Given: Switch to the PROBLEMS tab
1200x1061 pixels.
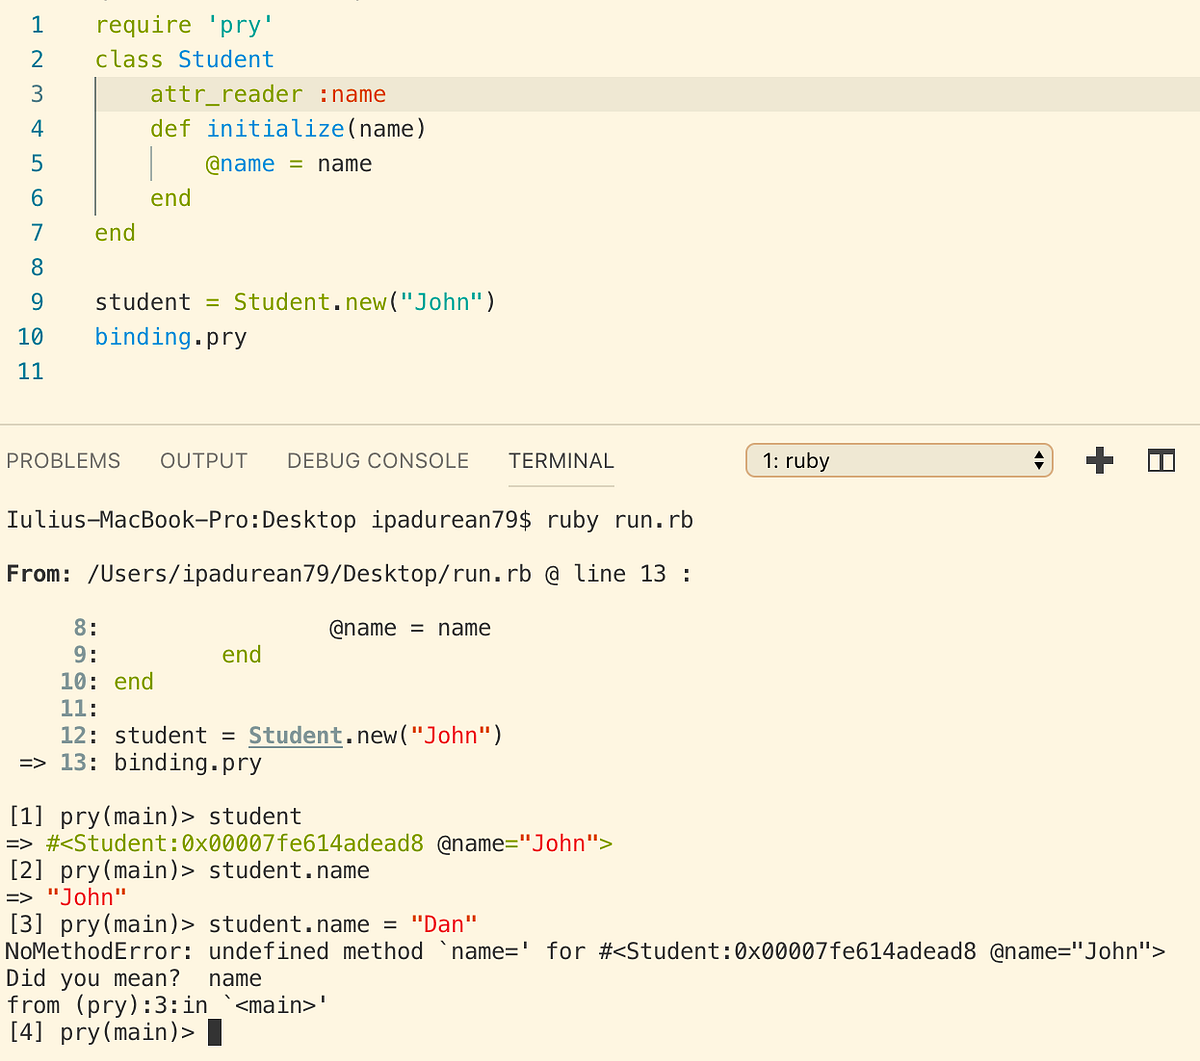Looking at the screenshot, I should (63, 461).
